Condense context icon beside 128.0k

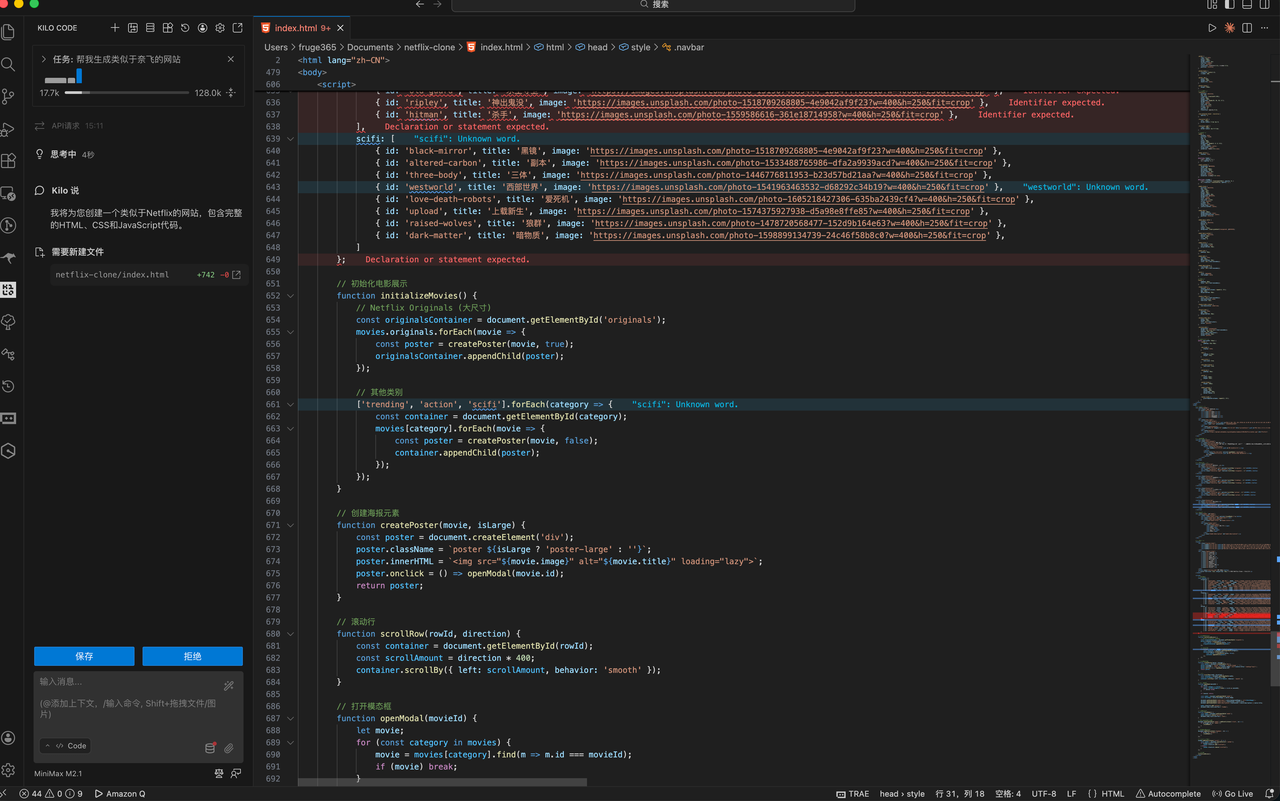231,93
